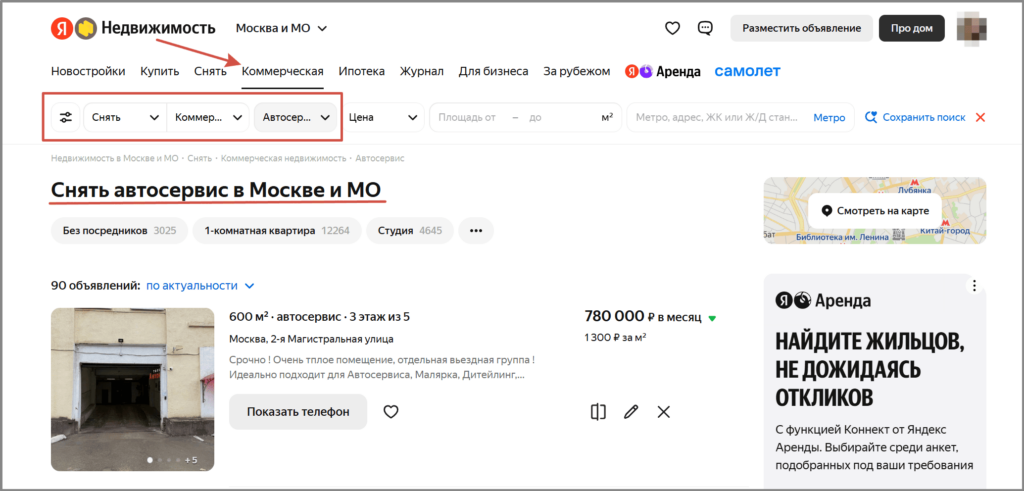Click the Разместить объявление button
1024x491 pixels.
tap(801, 28)
